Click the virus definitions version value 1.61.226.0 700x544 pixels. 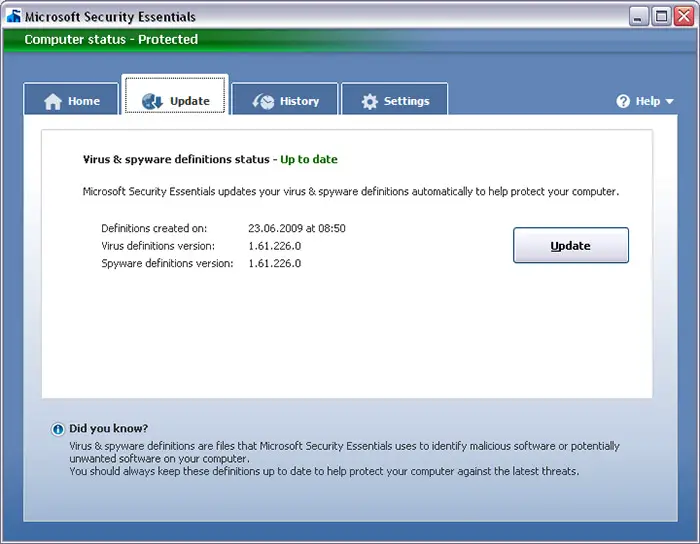coord(275,246)
